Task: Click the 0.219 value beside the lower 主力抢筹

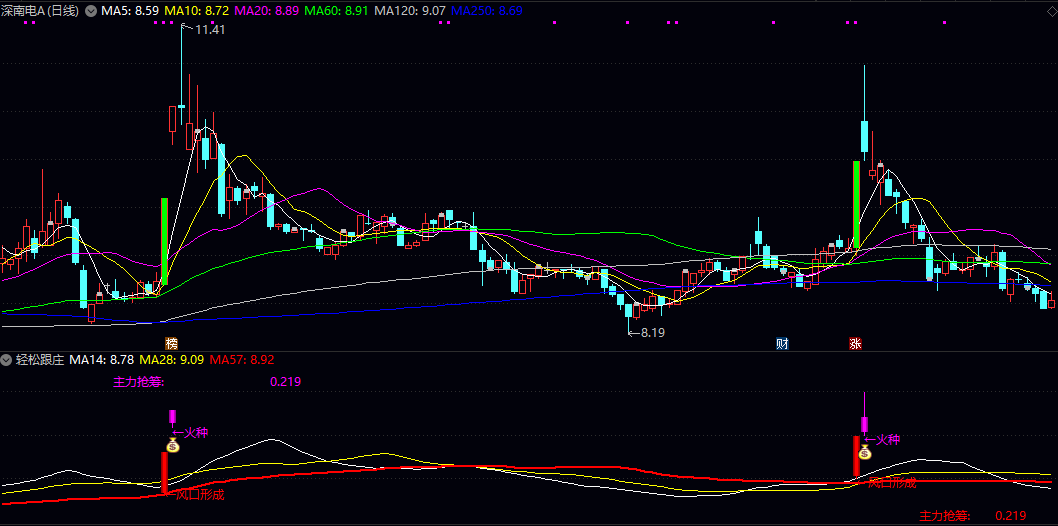Action: [1011, 516]
